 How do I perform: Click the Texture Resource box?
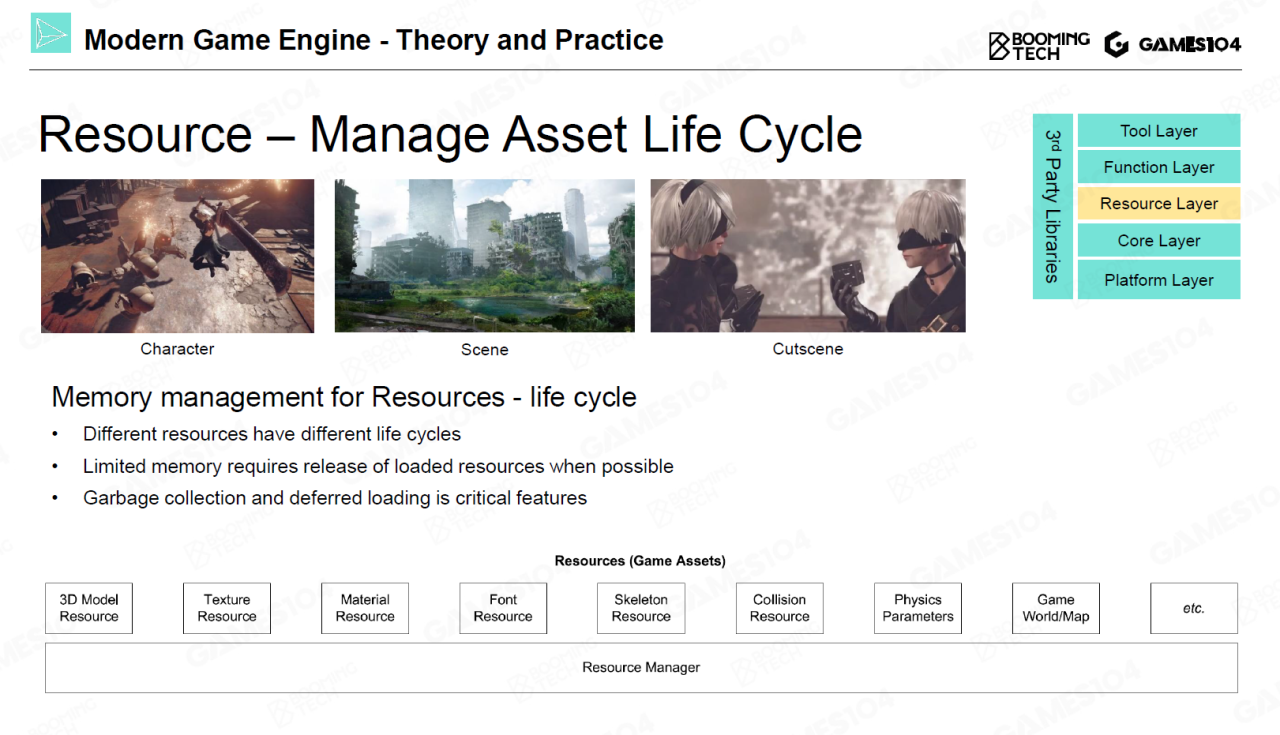pyautogui.click(x=227, y=608)
